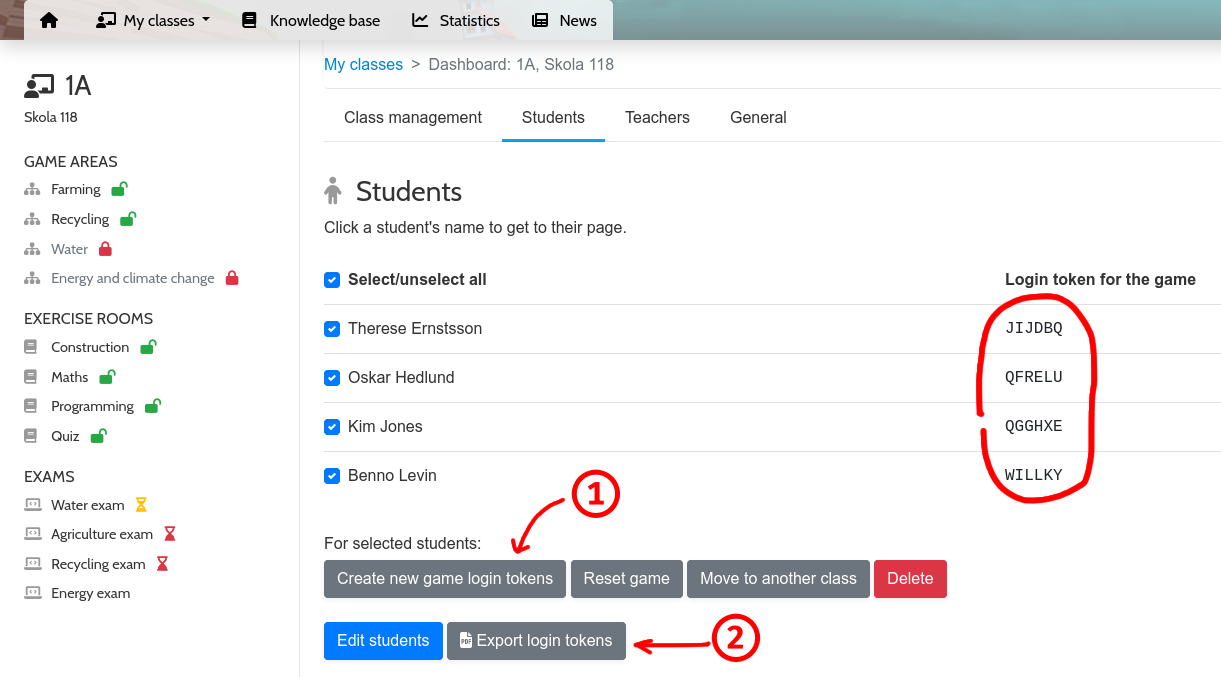Click the login token WILLKY
This screenshot has width=1221, height=677.
[x=1034, y=476]
